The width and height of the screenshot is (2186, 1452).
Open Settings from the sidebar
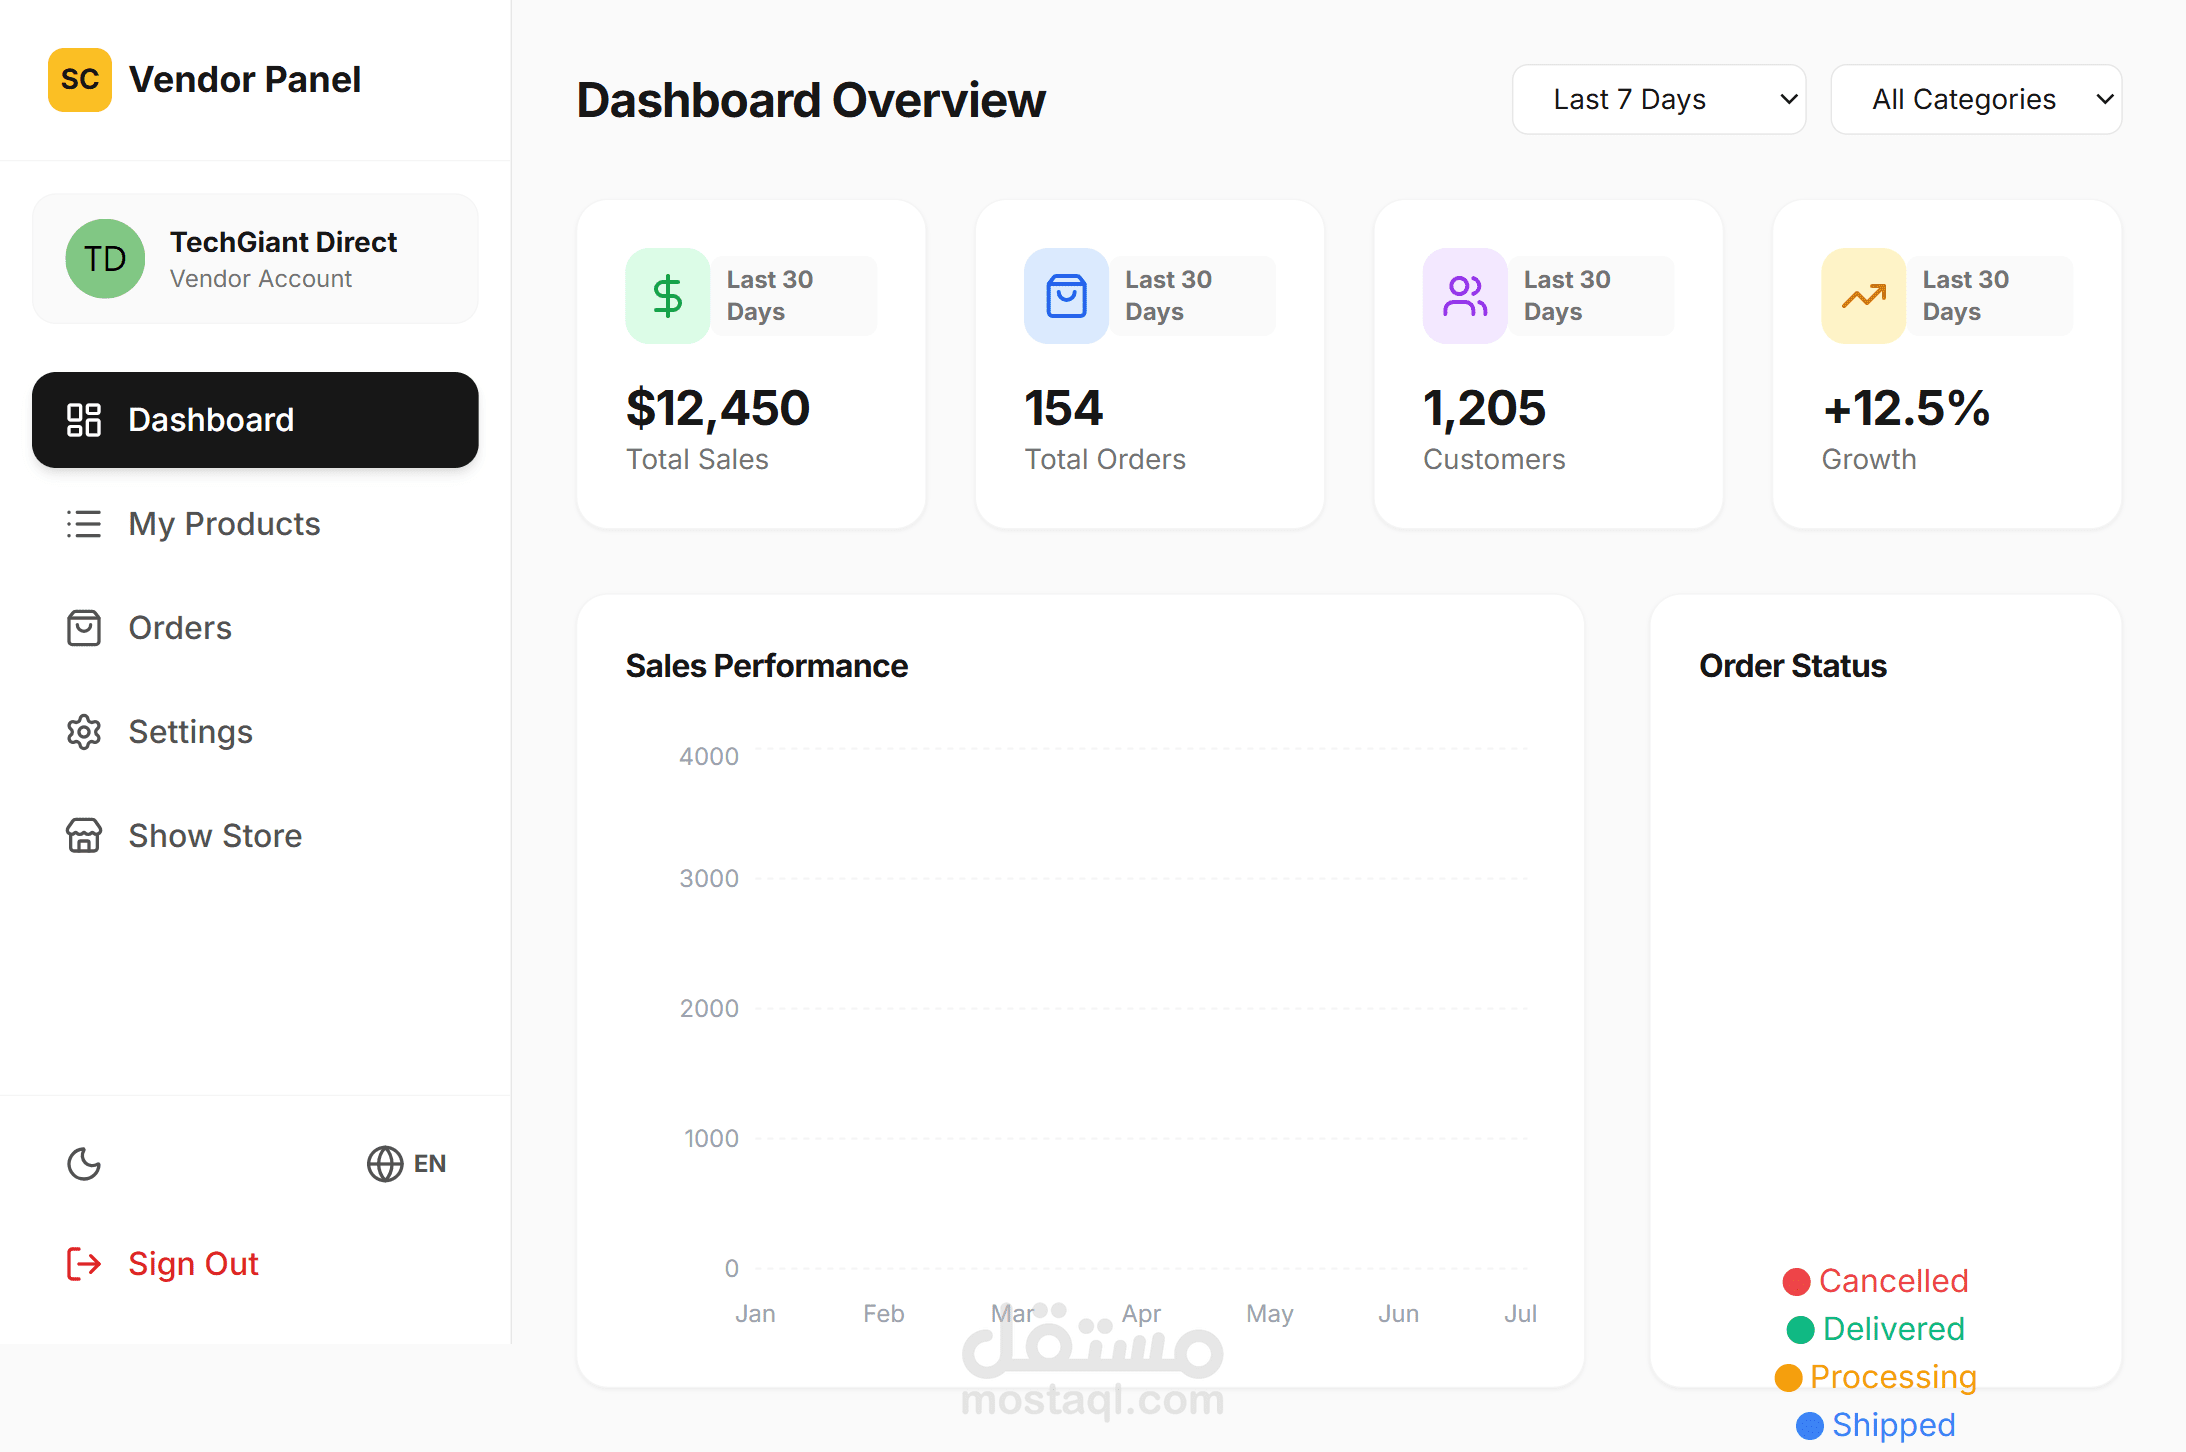click(x=190, y=732)
